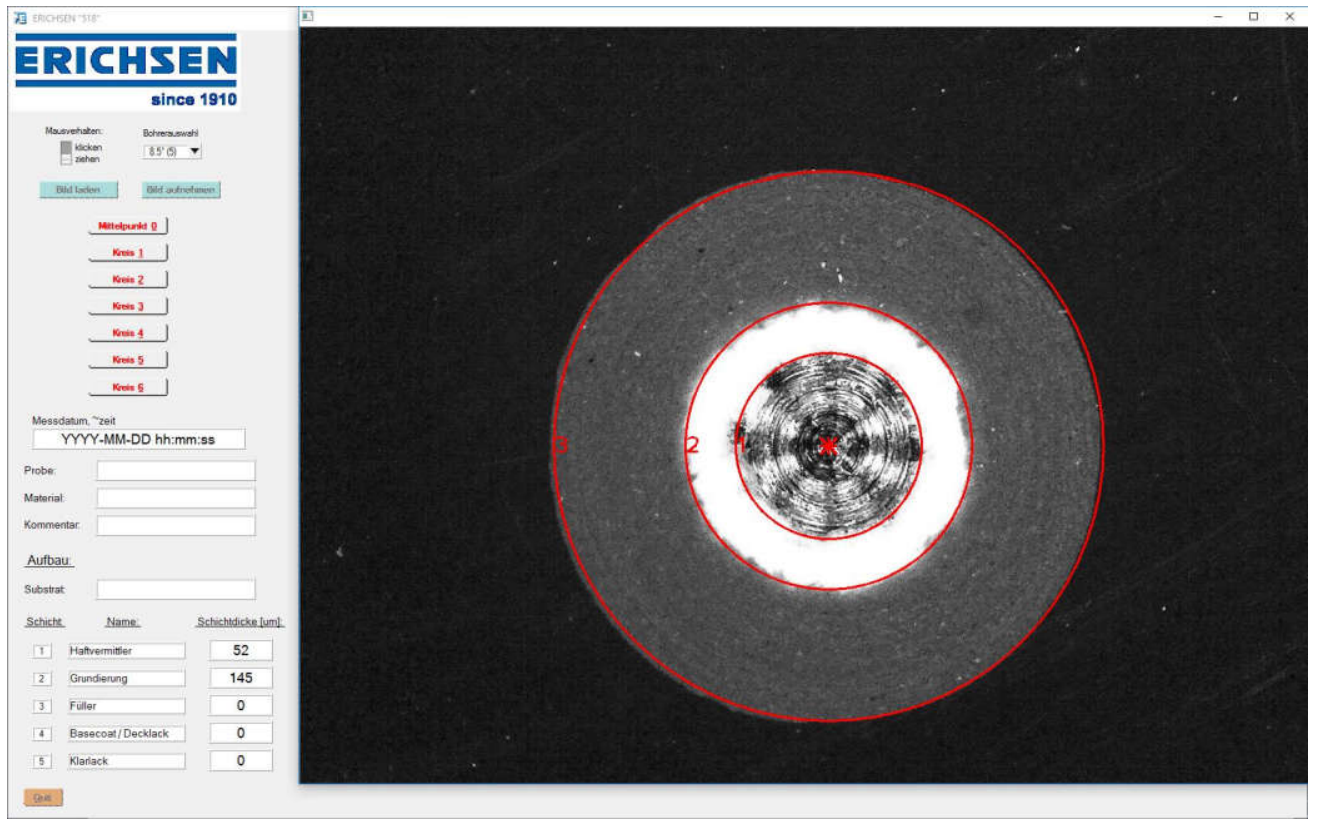Focus the Messdatum date-time field
Image resolution: width=1324 pixels, height=833 pixels.
pyautogui.click(x=138, y=440)
